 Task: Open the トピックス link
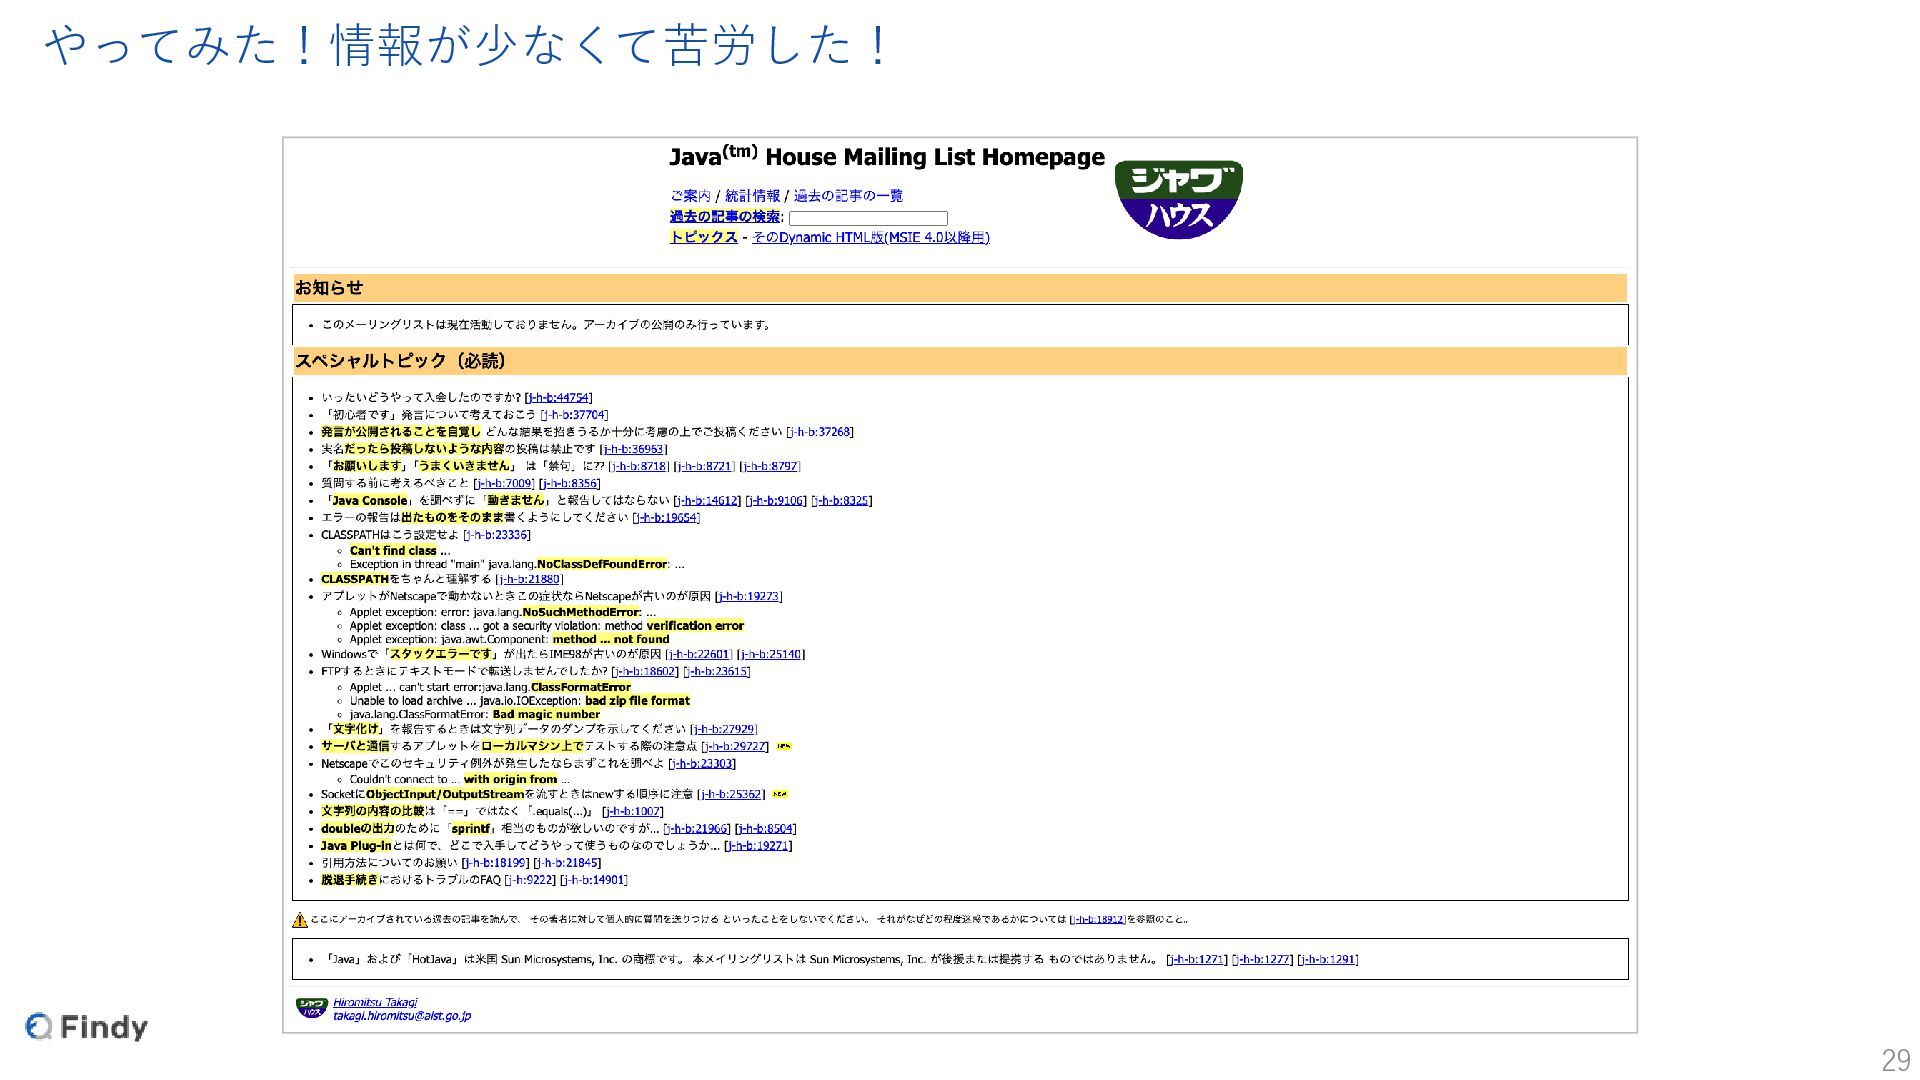704,237
